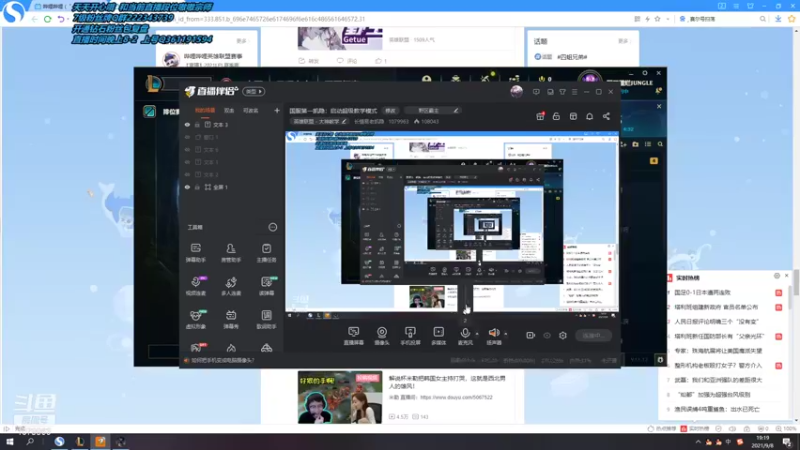Screen dimensions: 800x450
Task: Edit the 英雄联盟 category tag
Action: 319,121
